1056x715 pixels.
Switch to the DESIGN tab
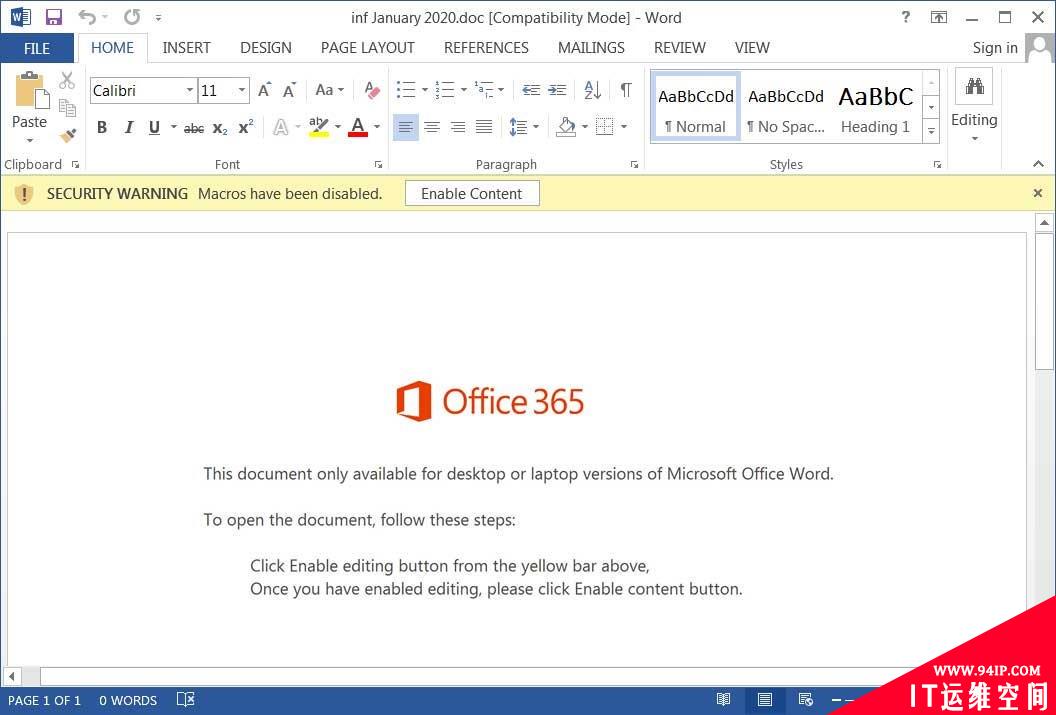click(266, 48)
